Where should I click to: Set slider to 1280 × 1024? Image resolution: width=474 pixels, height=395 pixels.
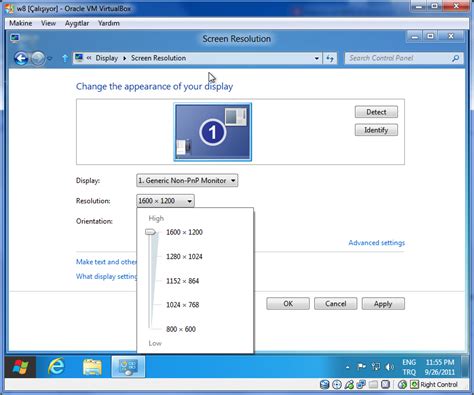coord(184,257)
